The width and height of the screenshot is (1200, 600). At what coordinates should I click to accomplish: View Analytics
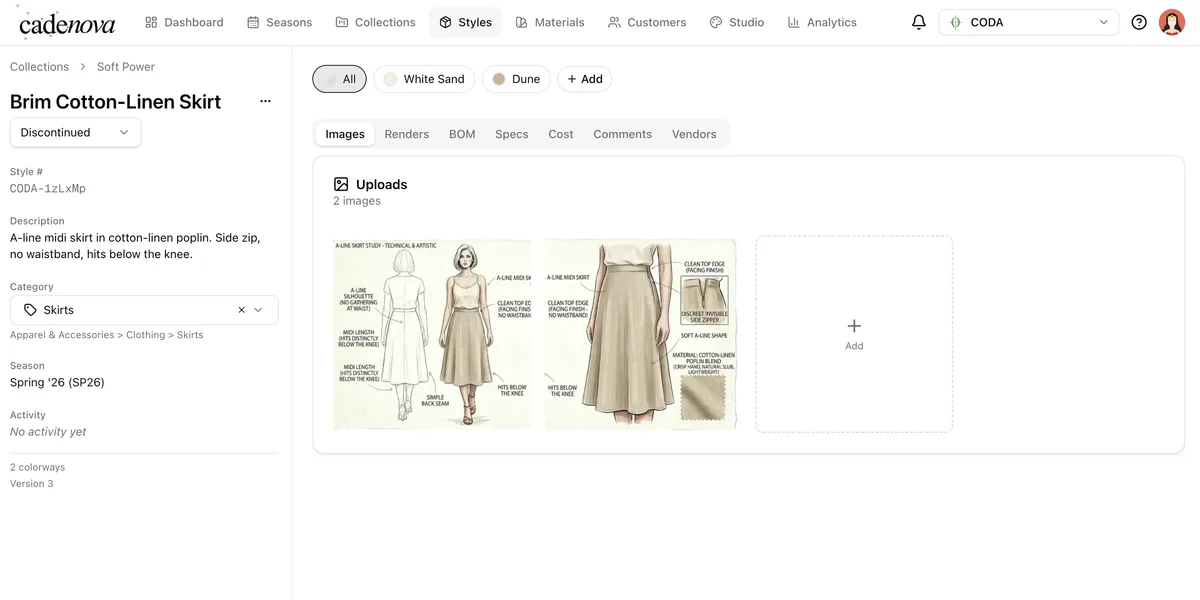click(822, 22)
